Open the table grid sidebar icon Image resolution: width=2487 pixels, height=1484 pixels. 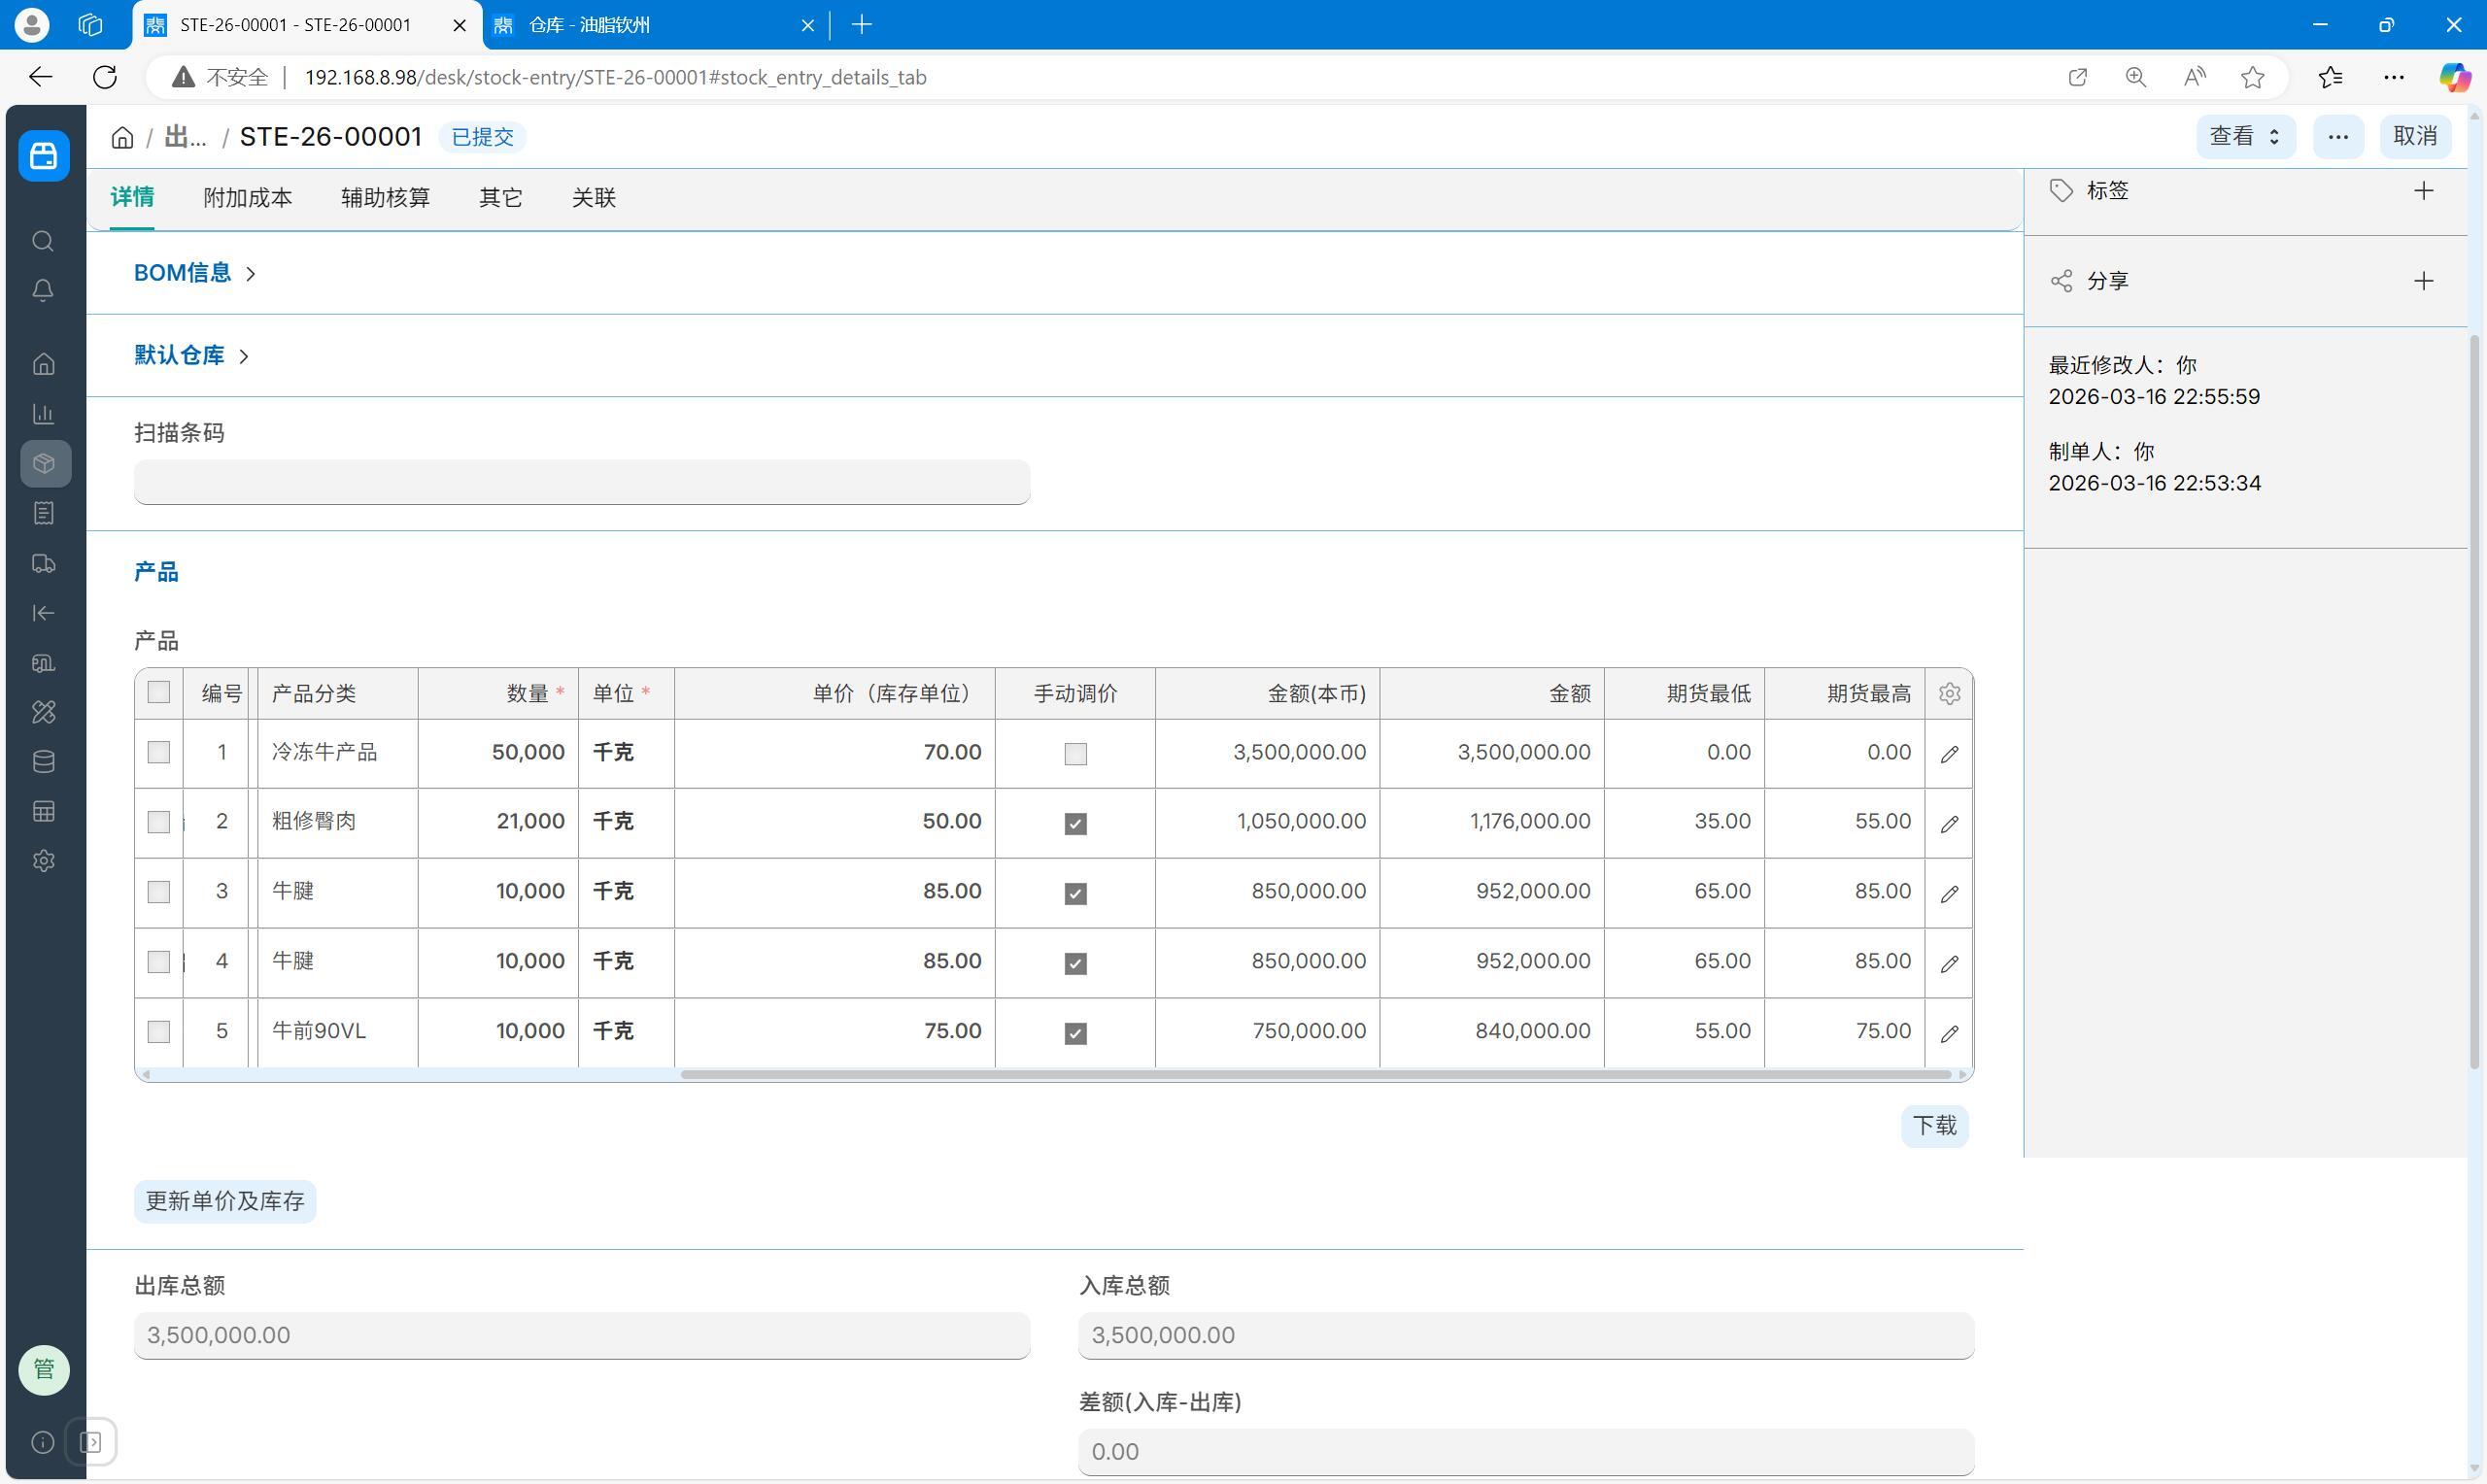tap(43, 811)
